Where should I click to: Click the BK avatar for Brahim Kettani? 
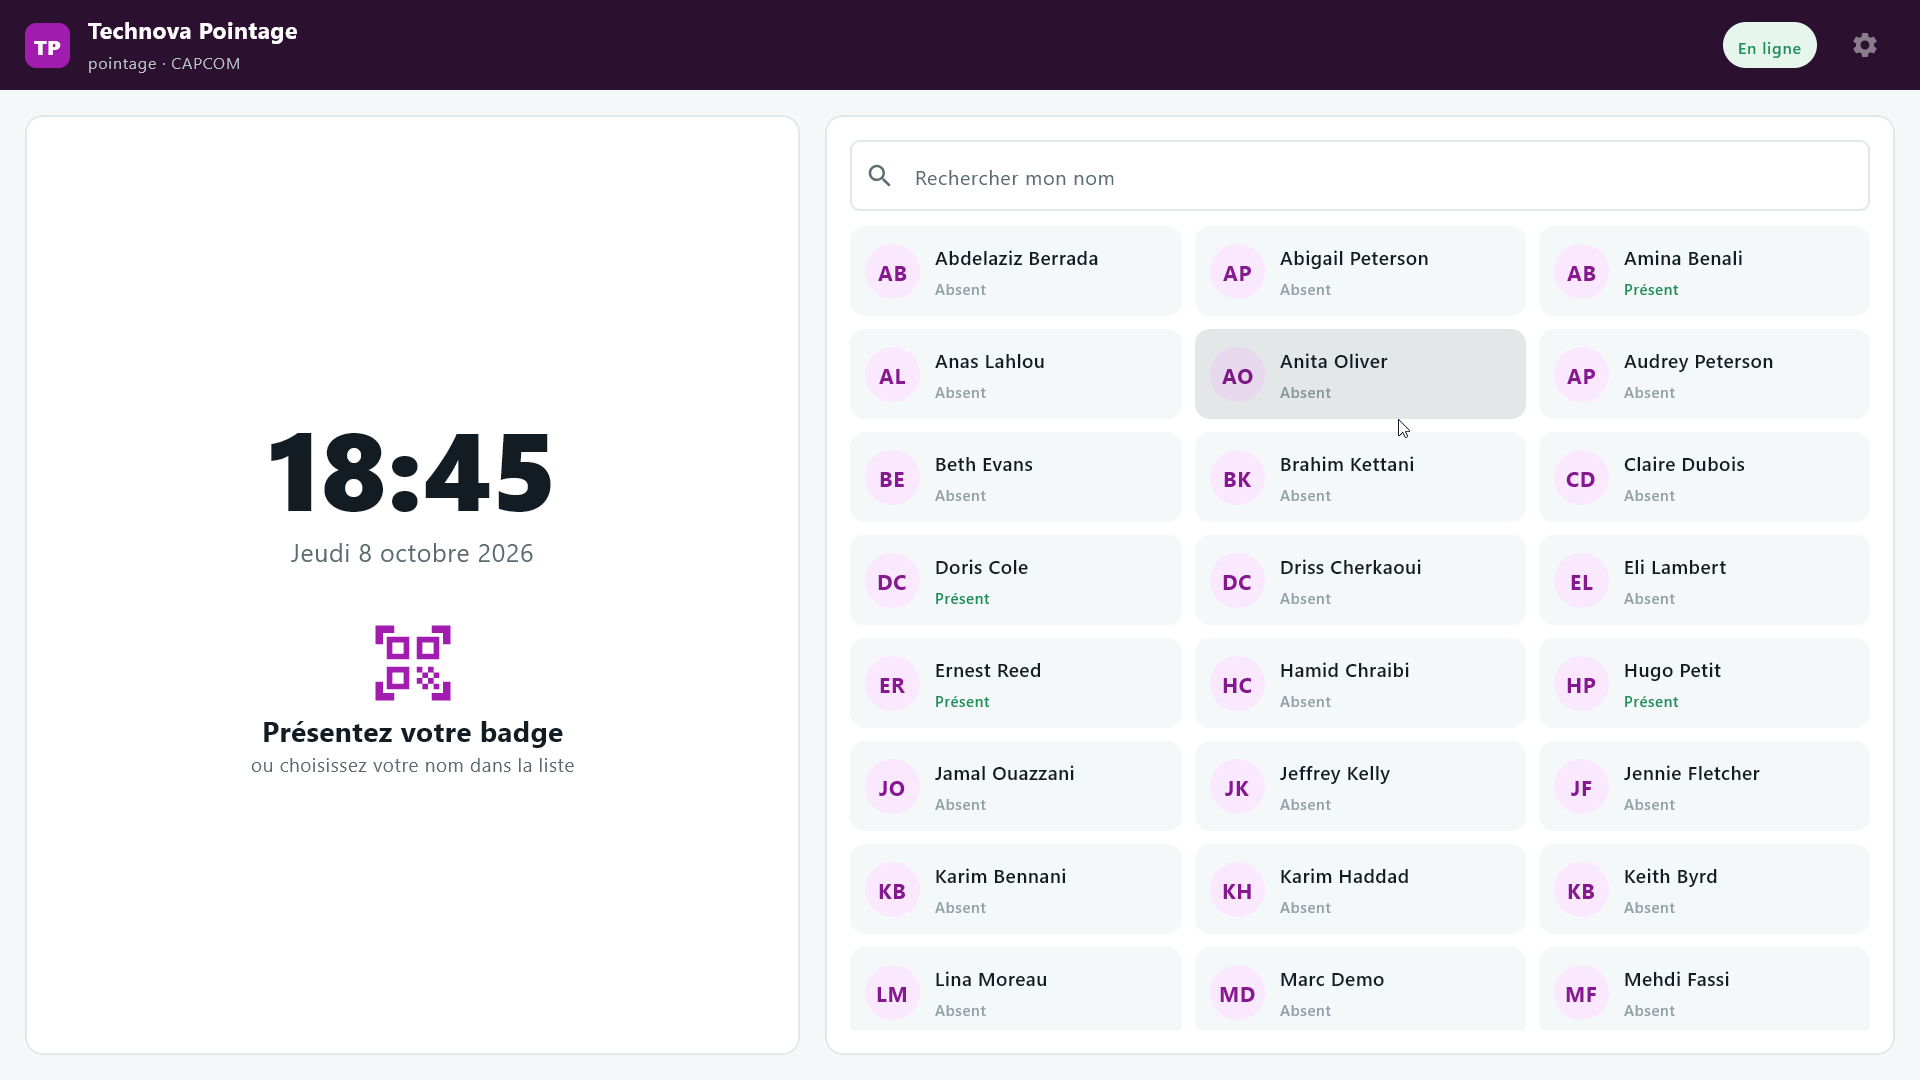click(1237, 478)
